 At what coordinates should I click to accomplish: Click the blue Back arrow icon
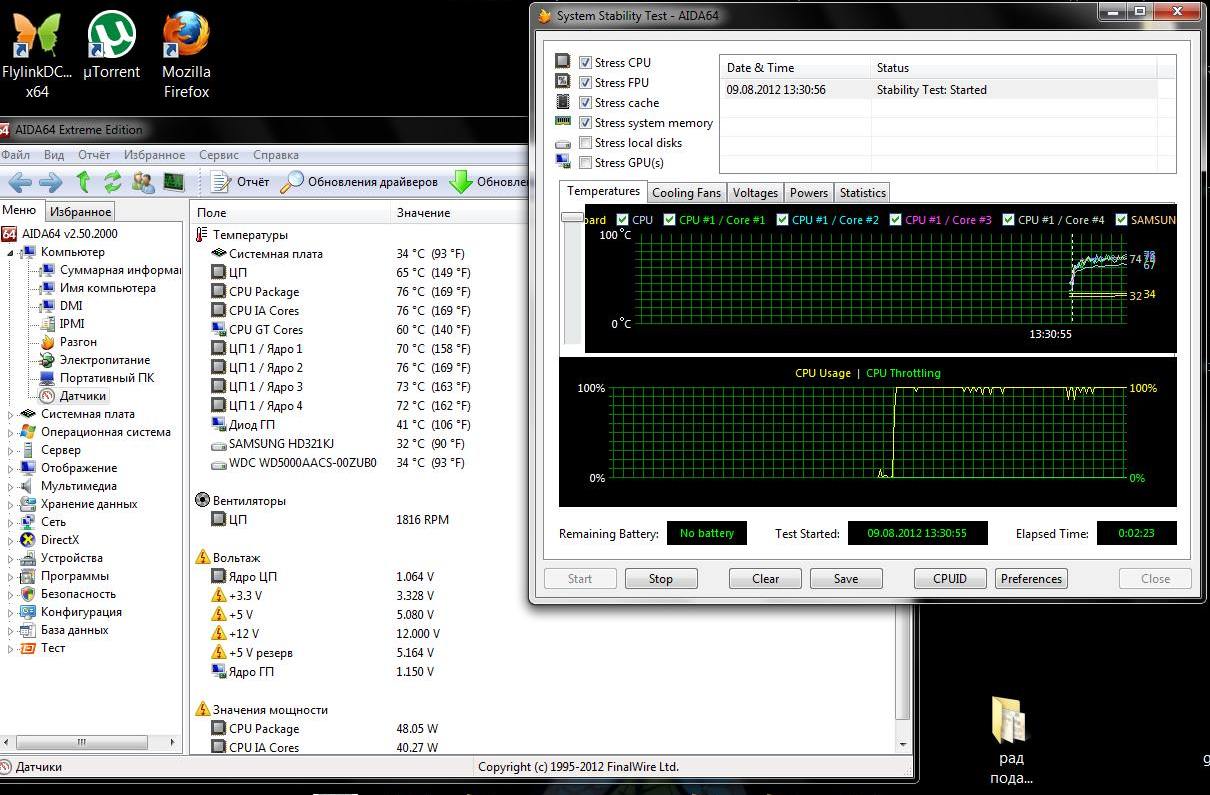coord(21,182)
